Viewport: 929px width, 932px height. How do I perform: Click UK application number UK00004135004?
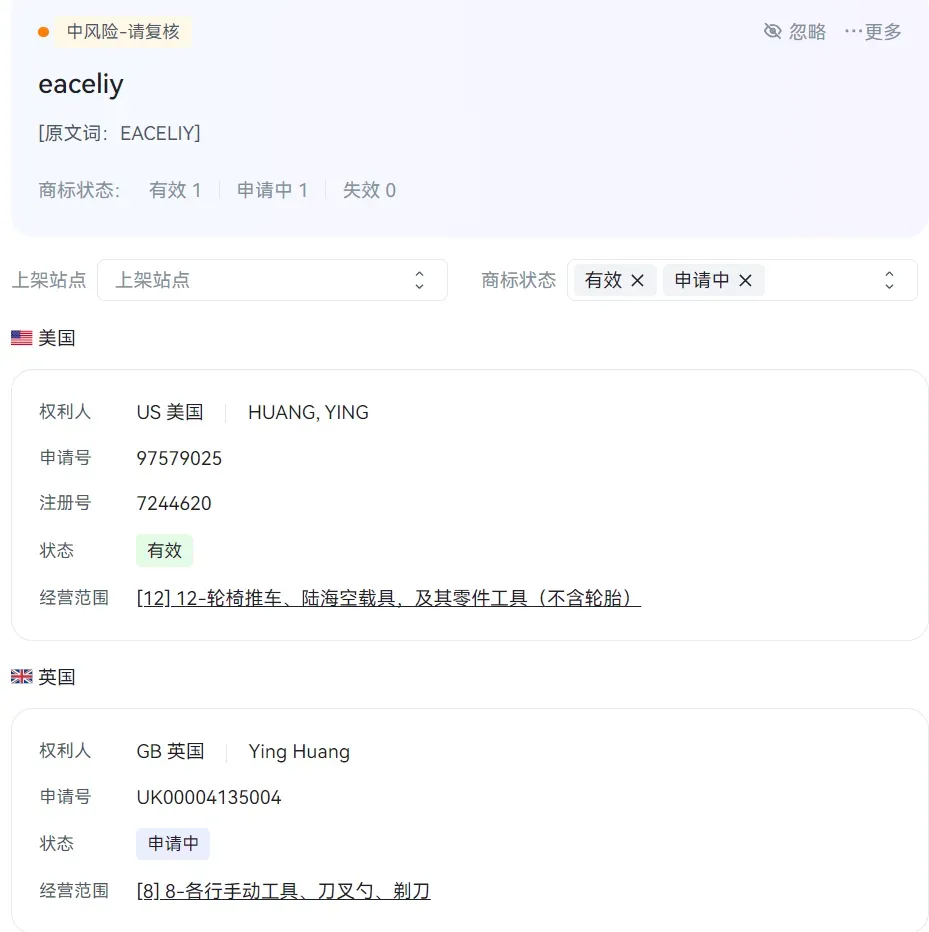pos(209,797)
